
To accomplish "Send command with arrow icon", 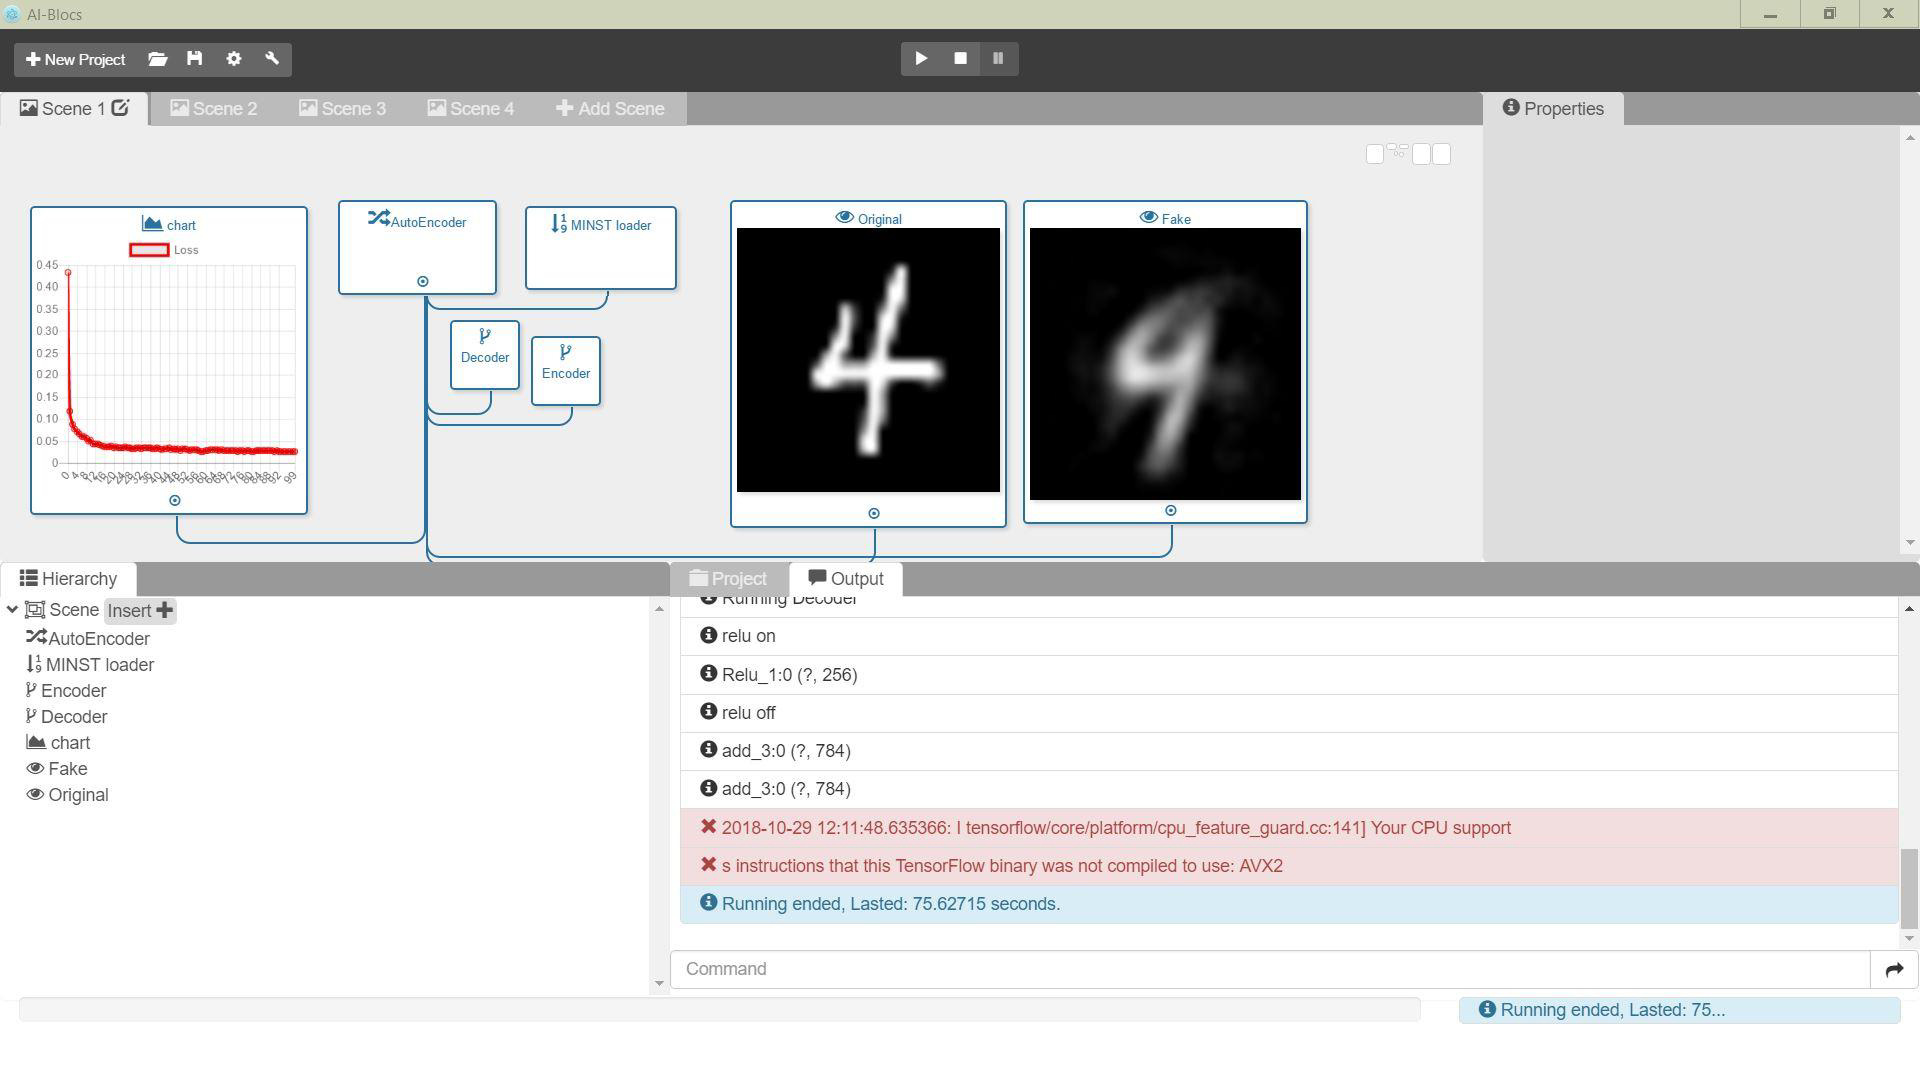I will 1894,969.
